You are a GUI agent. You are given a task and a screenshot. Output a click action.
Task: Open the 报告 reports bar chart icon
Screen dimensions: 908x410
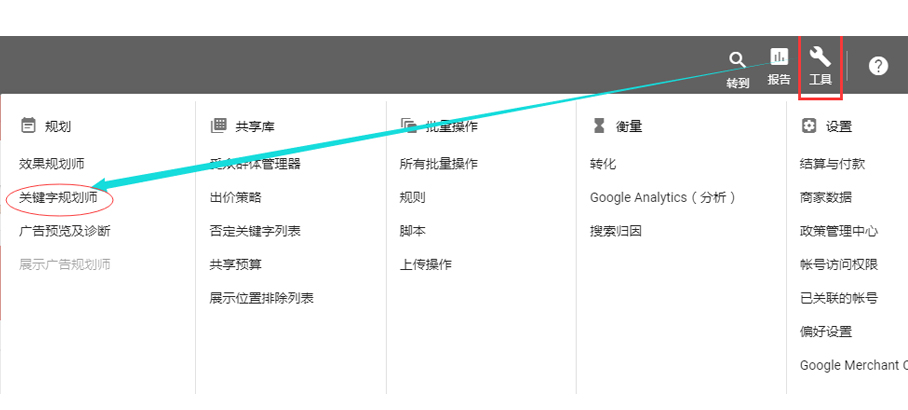[x=779, y=57]
